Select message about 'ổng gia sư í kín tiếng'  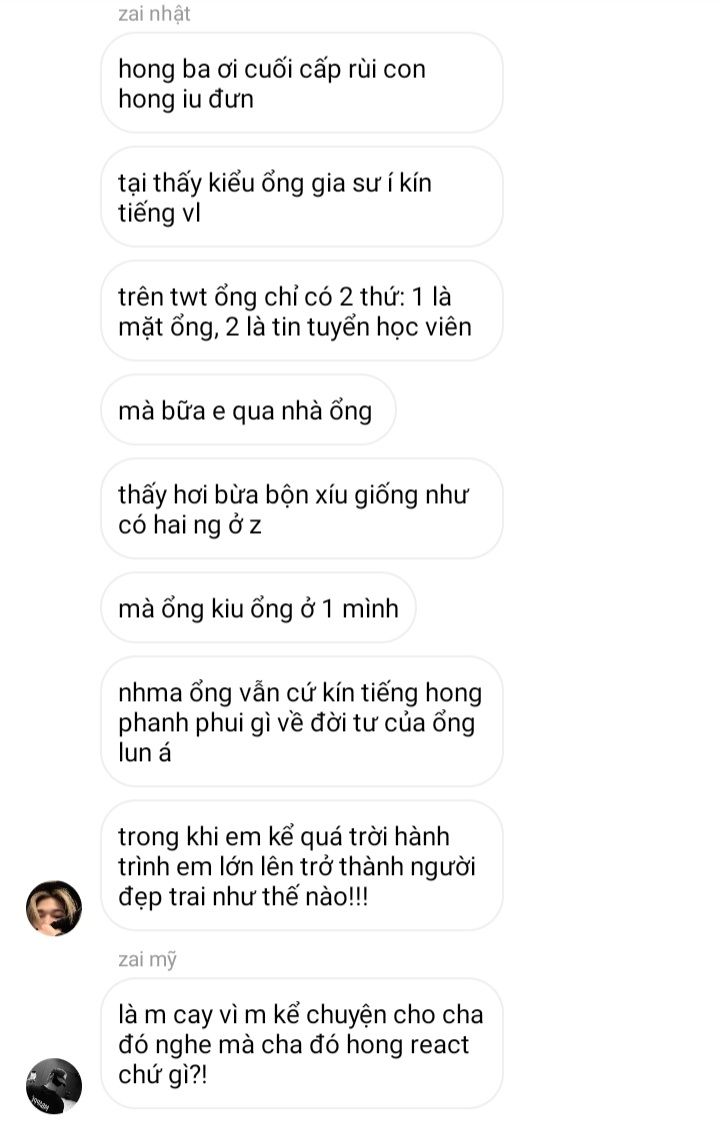click(x=302, y=197)
